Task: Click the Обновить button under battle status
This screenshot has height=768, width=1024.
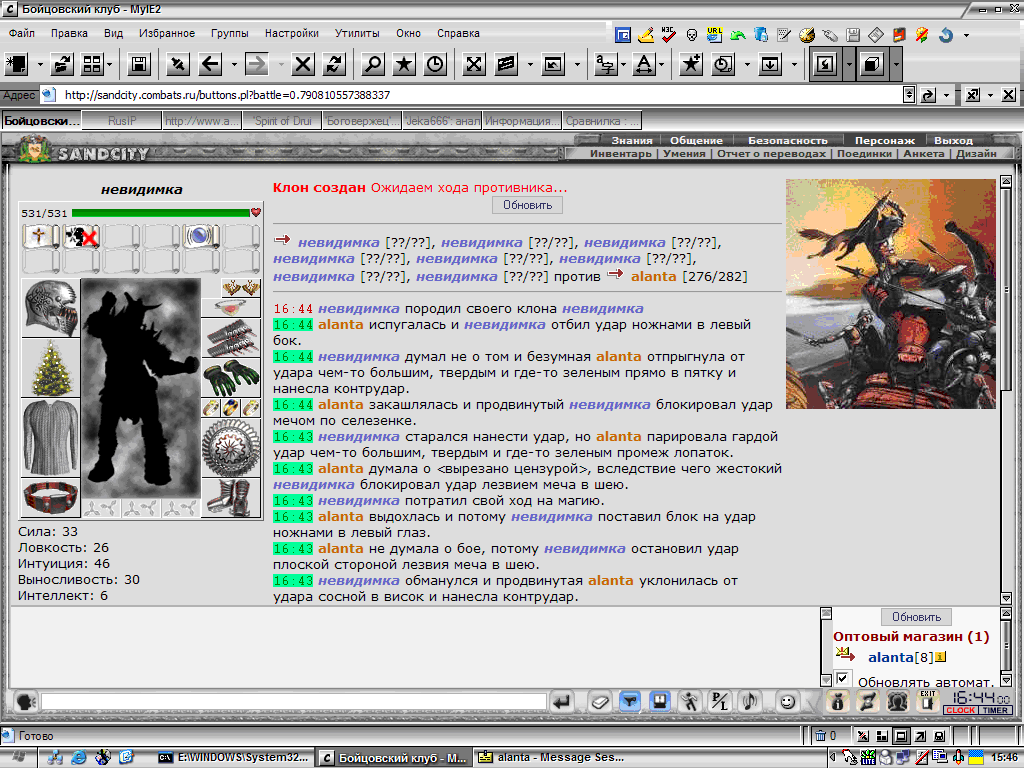Action: click(x=527, y=205)
